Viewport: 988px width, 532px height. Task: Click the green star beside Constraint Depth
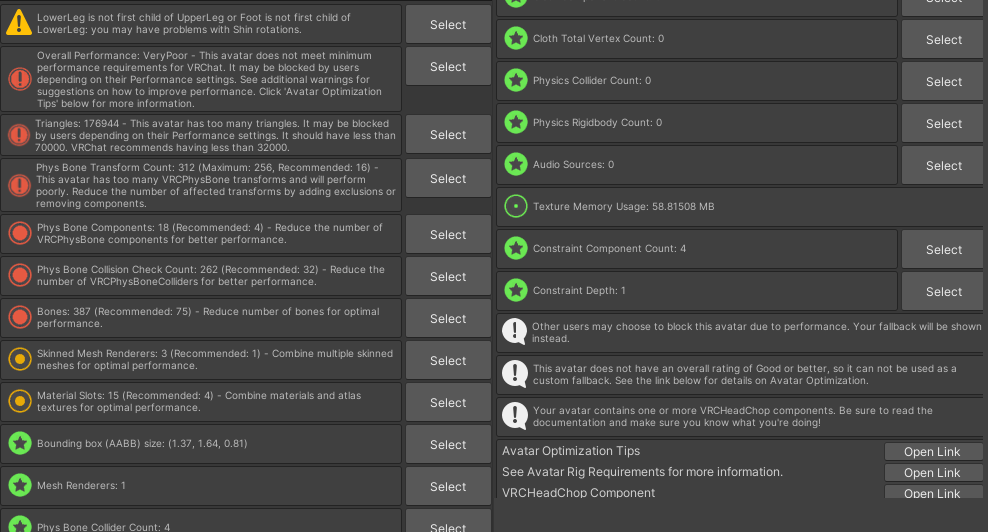515,291
